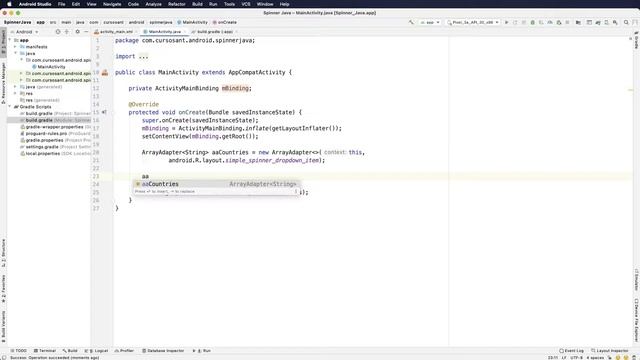Hide the Project panel with minus icon

86,32
